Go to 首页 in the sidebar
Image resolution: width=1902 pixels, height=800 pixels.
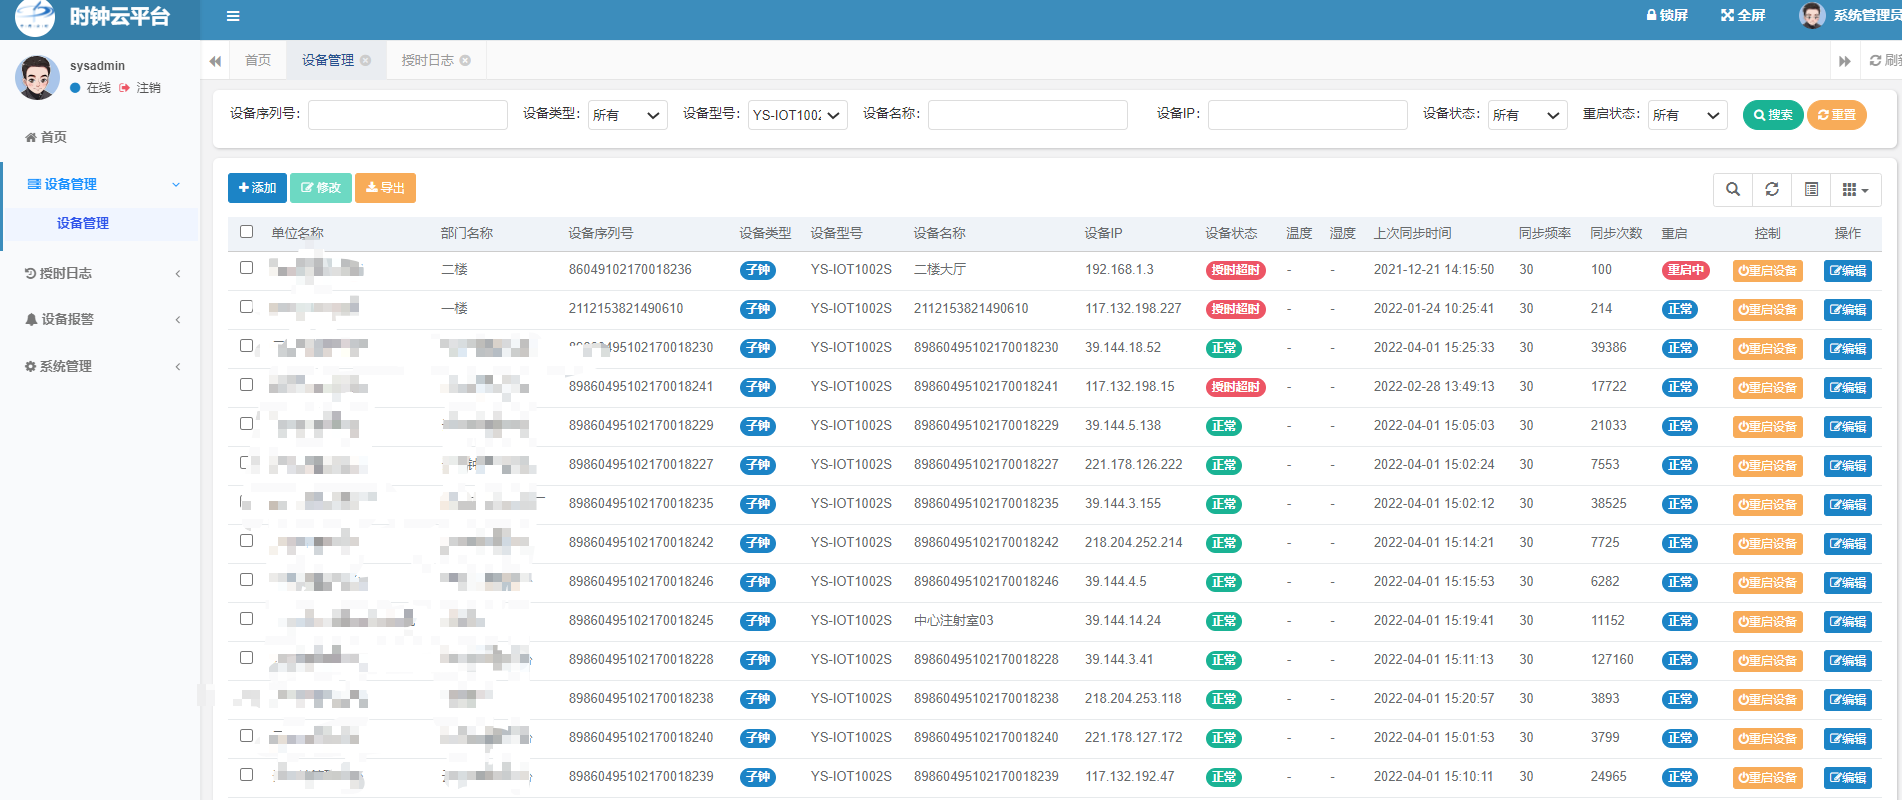[46, 137]
